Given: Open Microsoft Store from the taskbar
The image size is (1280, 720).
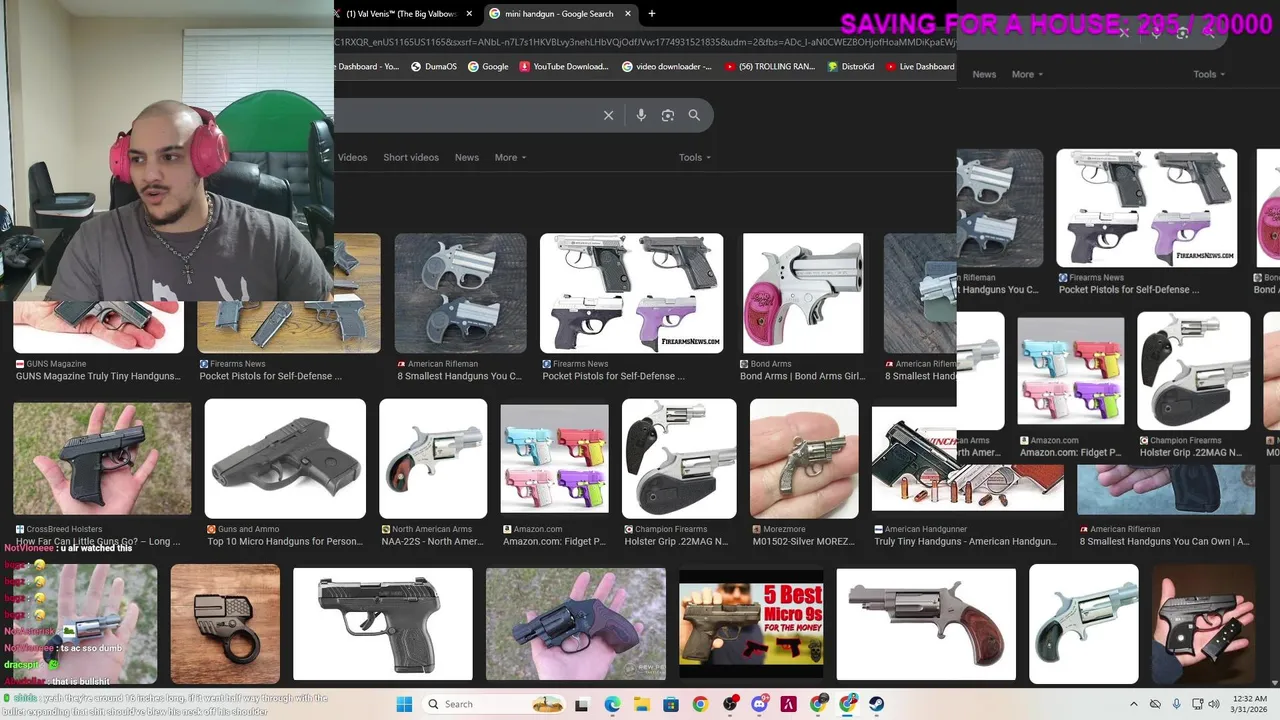Looking at the screenshot, I should [671, 704].
